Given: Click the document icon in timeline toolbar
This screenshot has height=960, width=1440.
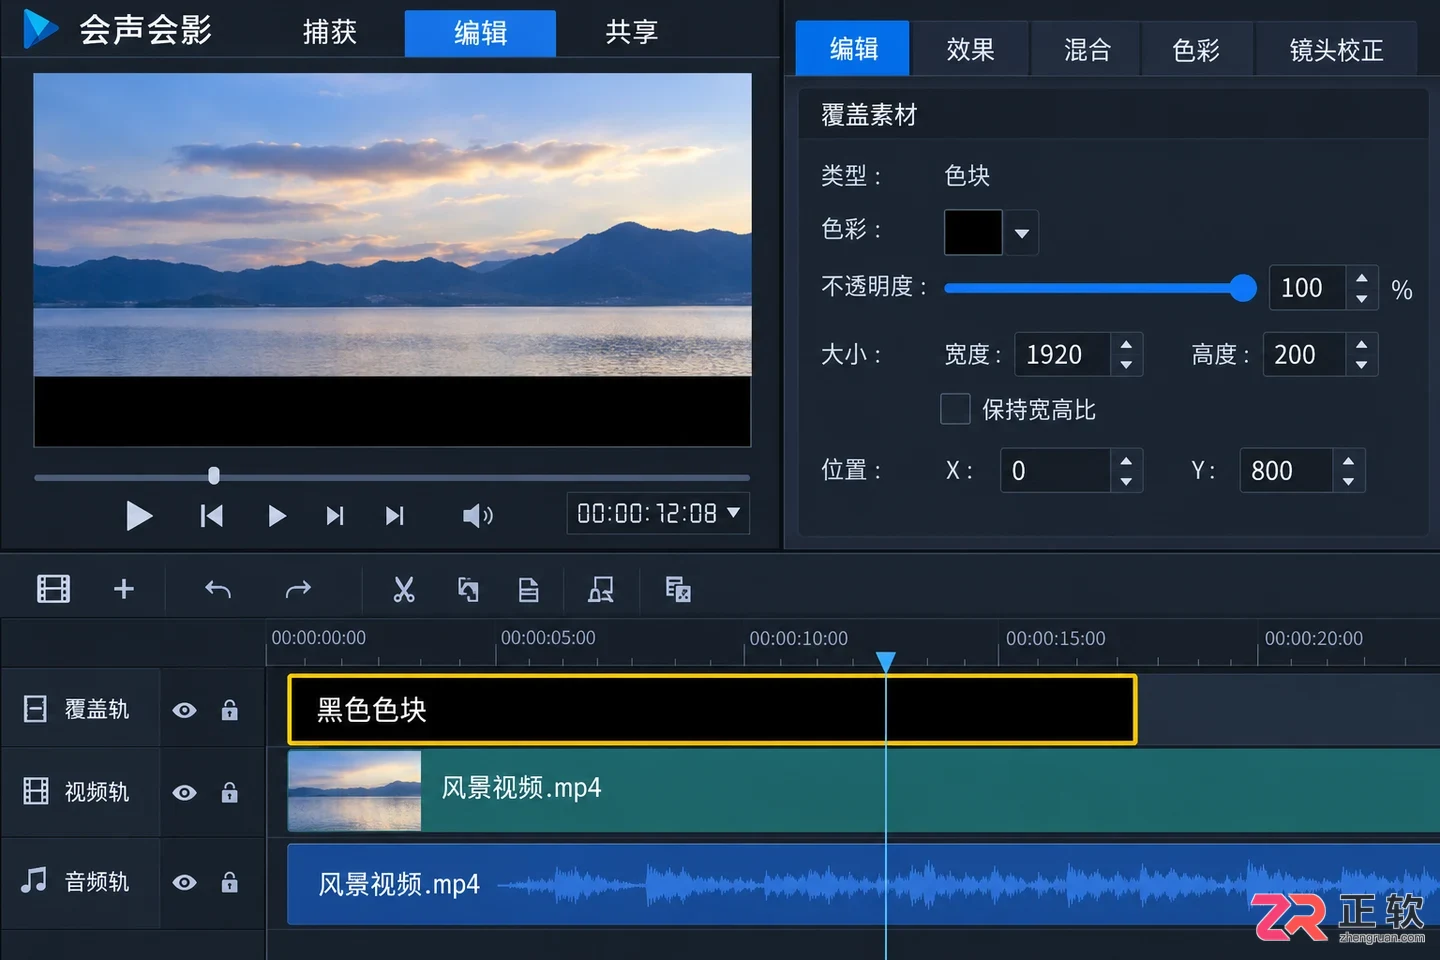Looking at the screenshot, I should pos(529,590).
